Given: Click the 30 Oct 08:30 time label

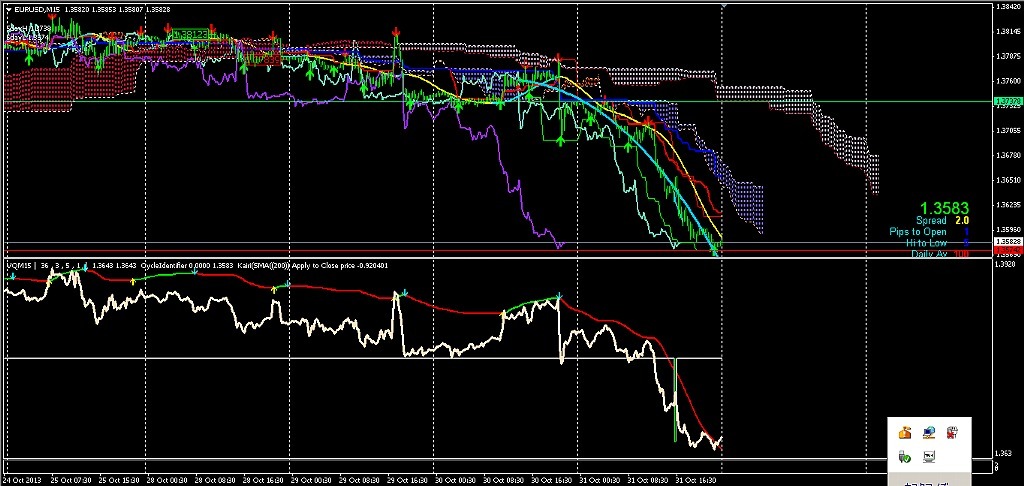Looking at the screenshot, I should tap(504, 480).
